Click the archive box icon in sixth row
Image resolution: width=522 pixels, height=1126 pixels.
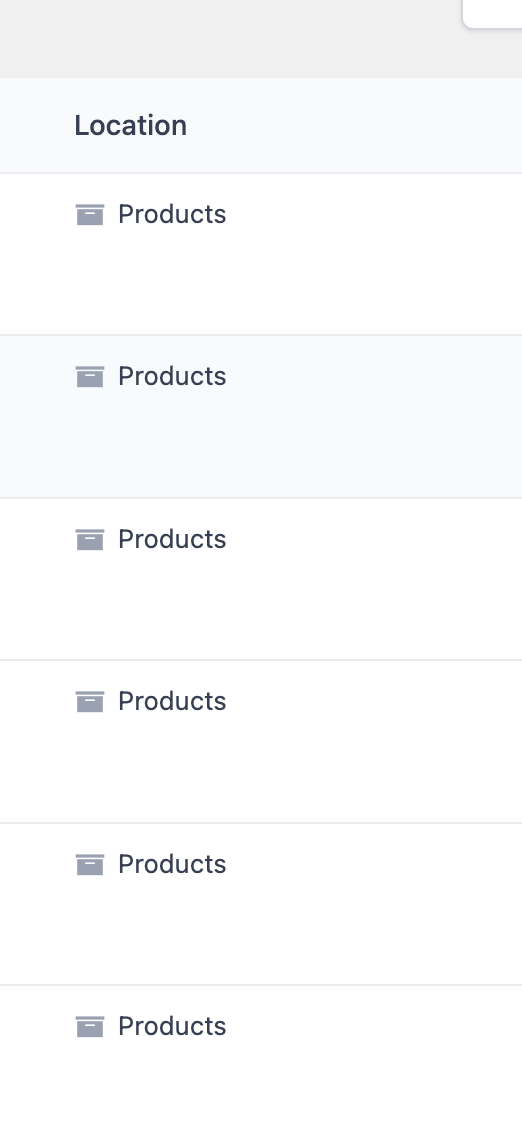90,1027
